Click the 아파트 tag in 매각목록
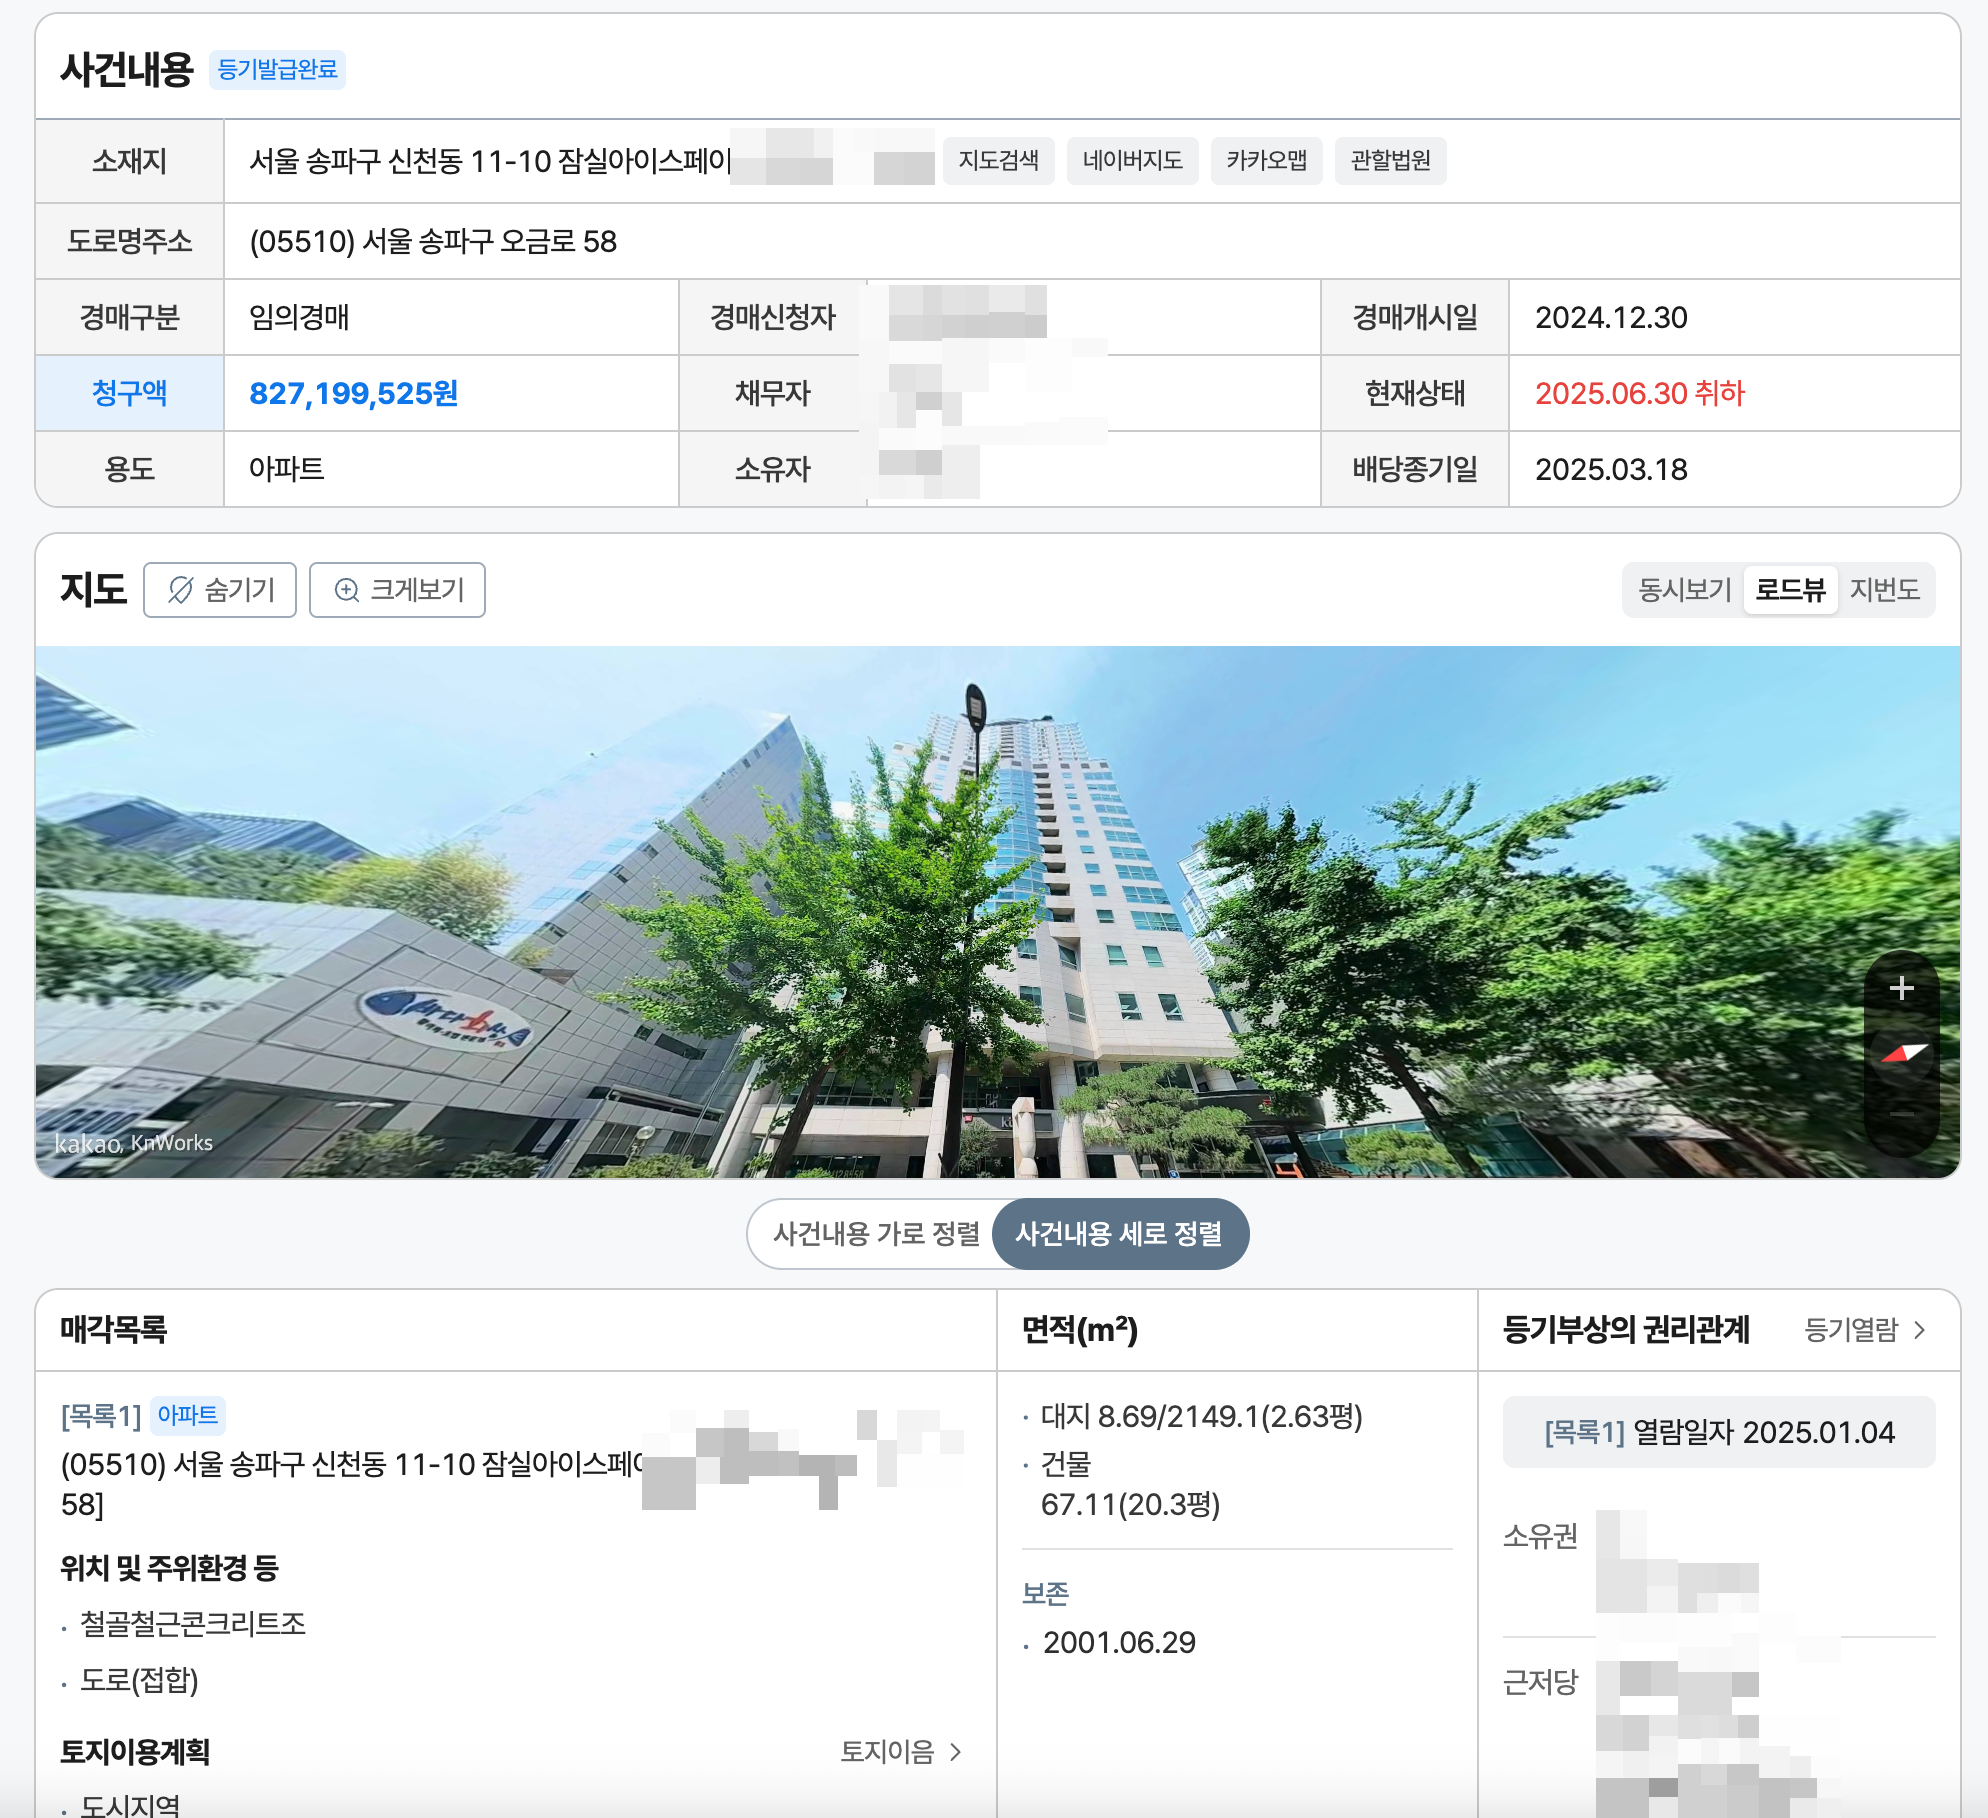Viewport: 1988px width, 1818px height. [187, 1416]
